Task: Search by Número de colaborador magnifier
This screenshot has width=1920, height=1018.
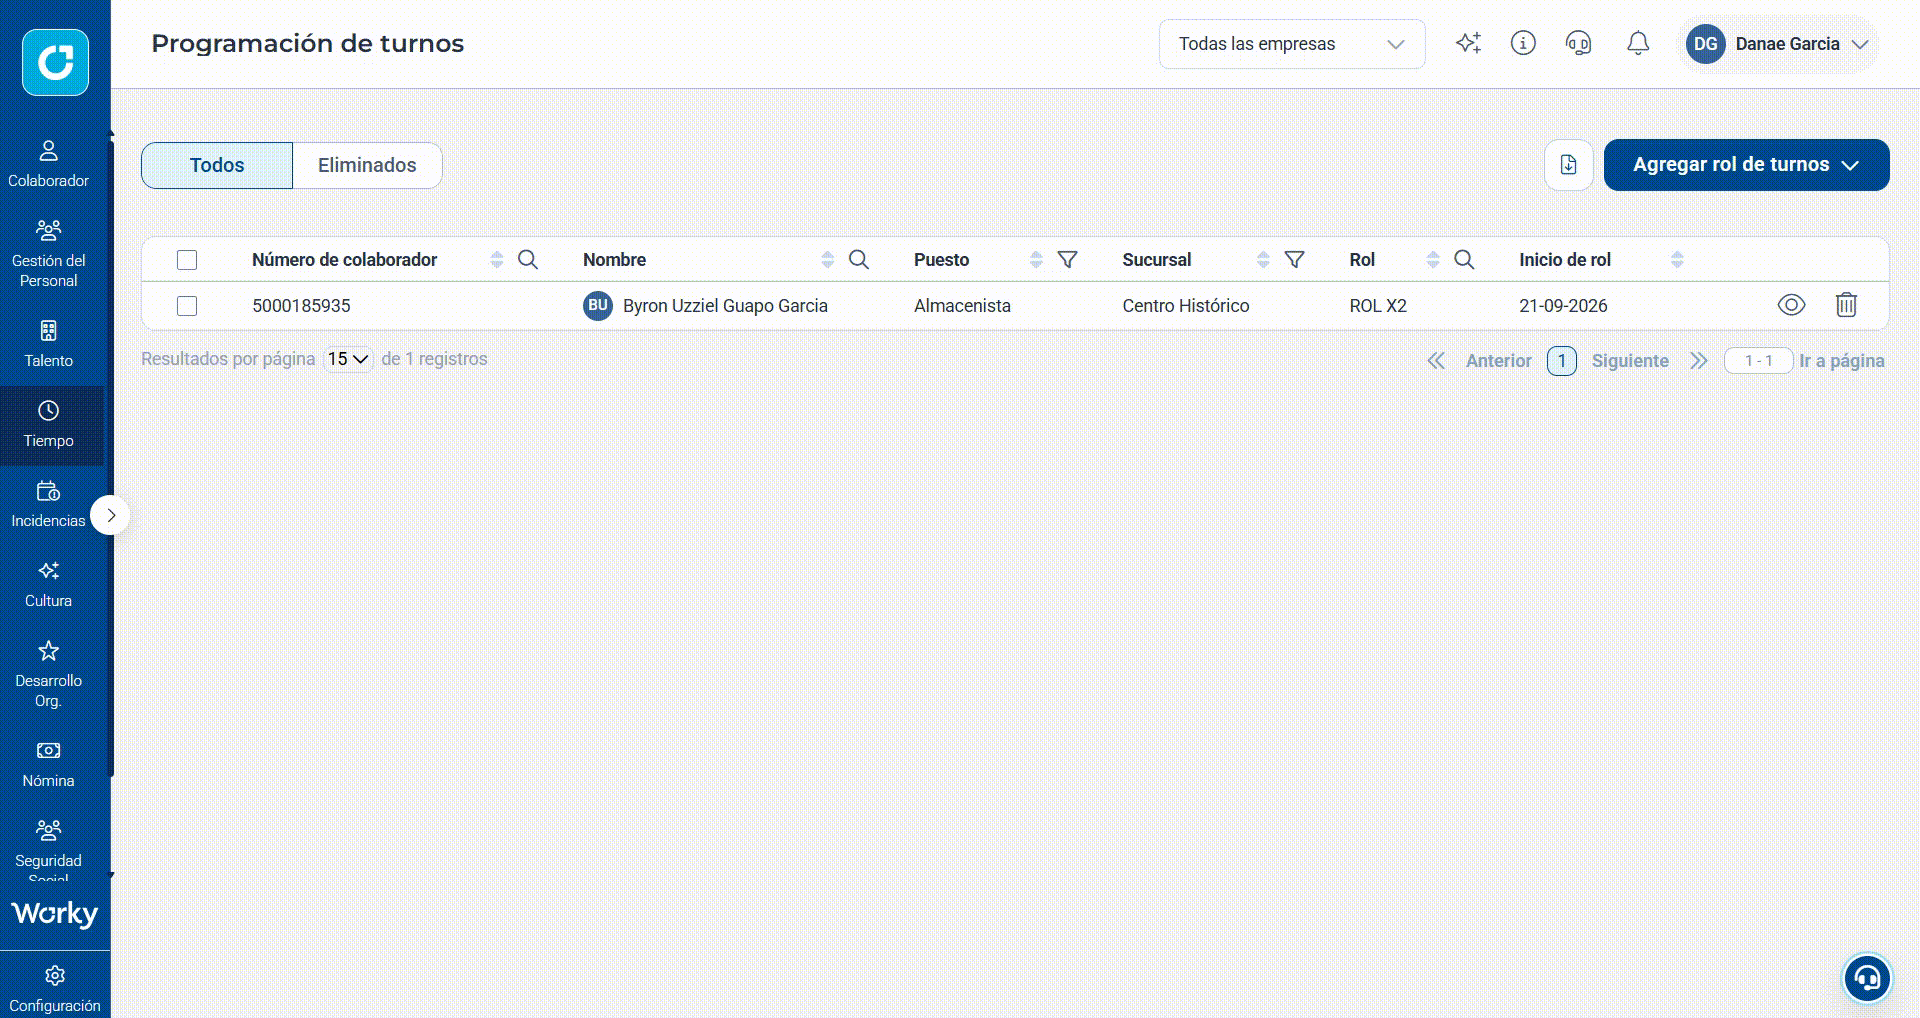Action: pos(528,260)
